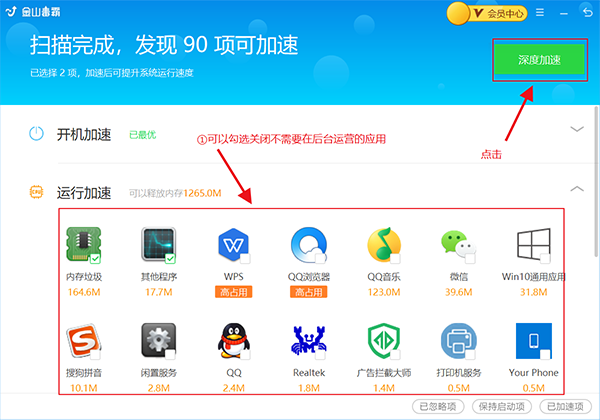Select the WPS app icon
Image resolution: width=600 pixels, height=420 pixels.
tap(233, 245)
